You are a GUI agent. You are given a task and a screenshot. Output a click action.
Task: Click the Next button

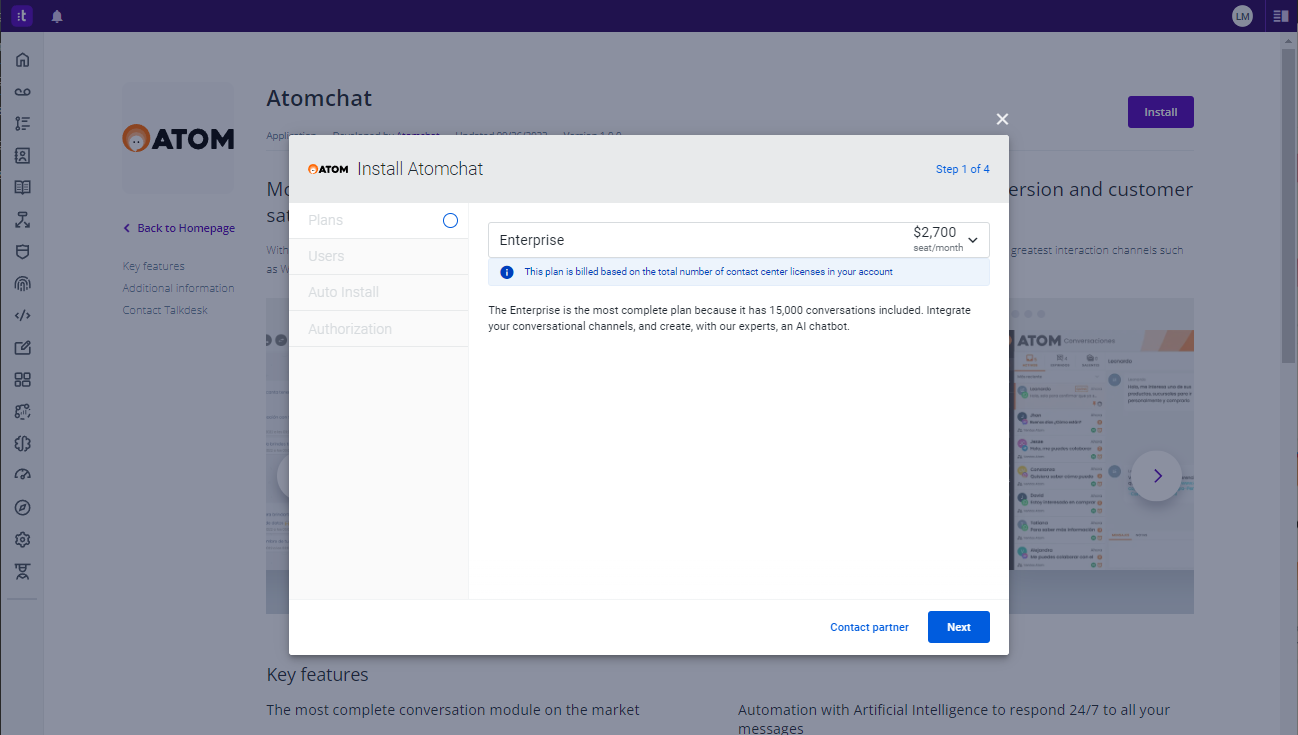pos(958,627)
